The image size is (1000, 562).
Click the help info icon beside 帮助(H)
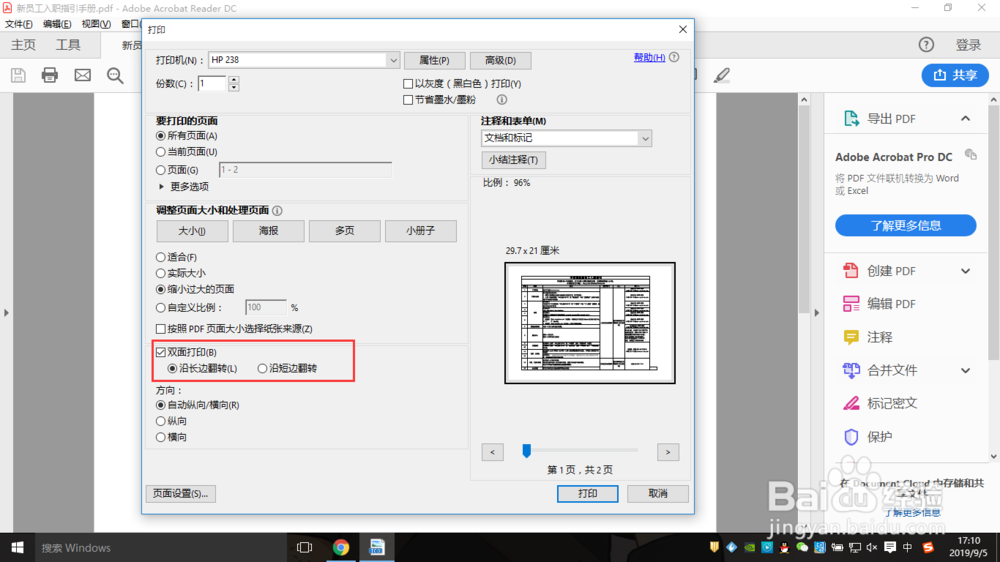coord(674,57)
